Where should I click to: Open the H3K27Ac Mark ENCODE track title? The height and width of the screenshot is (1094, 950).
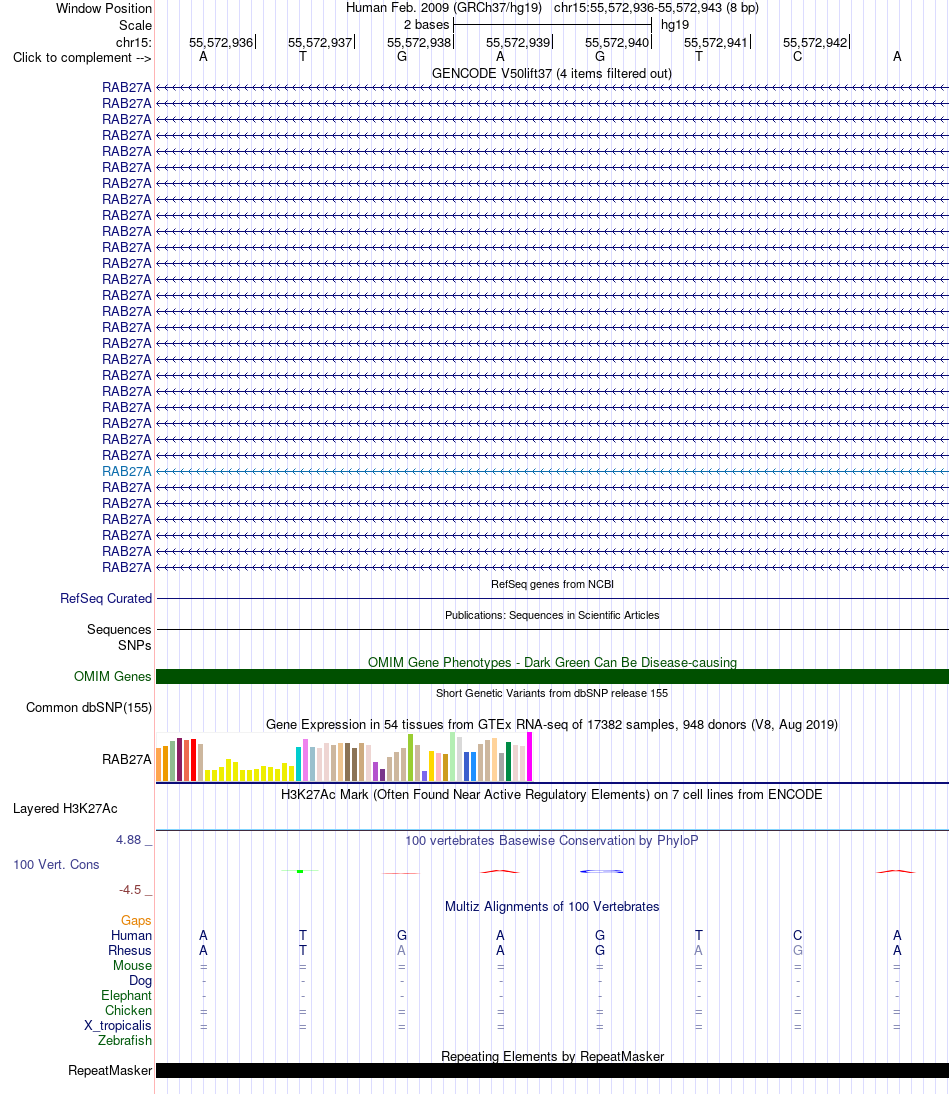[x=552, y=794]
